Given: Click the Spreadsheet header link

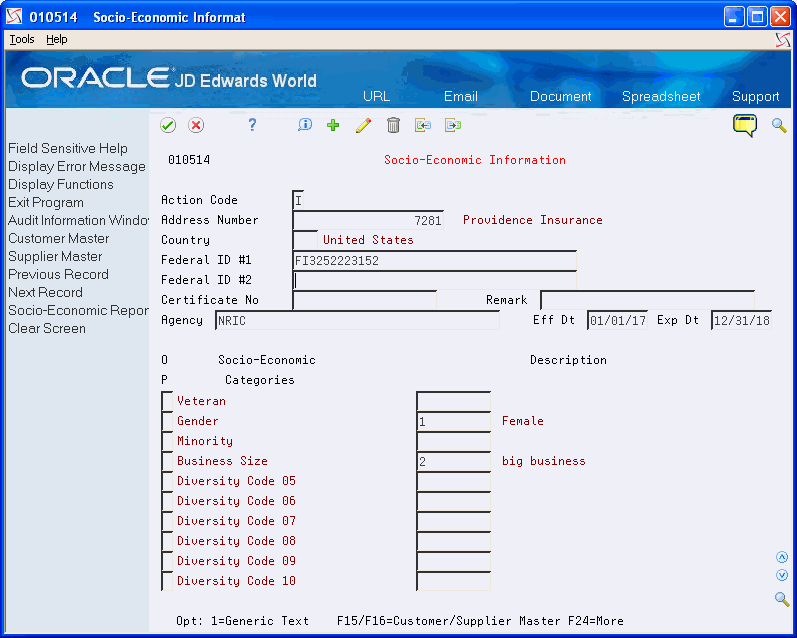Looking at the screenshot, I should (x=661, y=96).
